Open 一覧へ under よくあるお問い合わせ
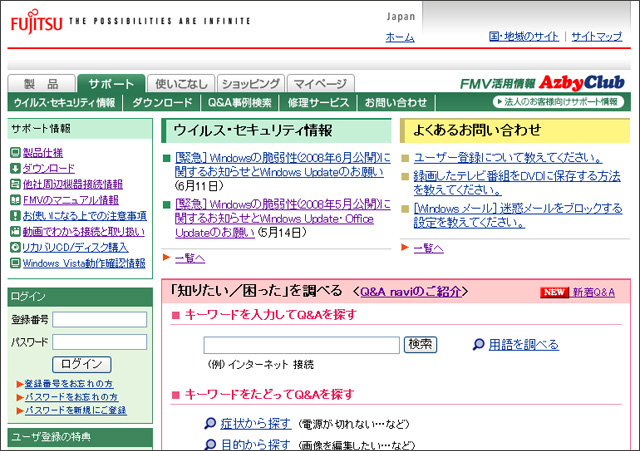Viewport: 640px width, 451px height. click(x=429, y=248)
